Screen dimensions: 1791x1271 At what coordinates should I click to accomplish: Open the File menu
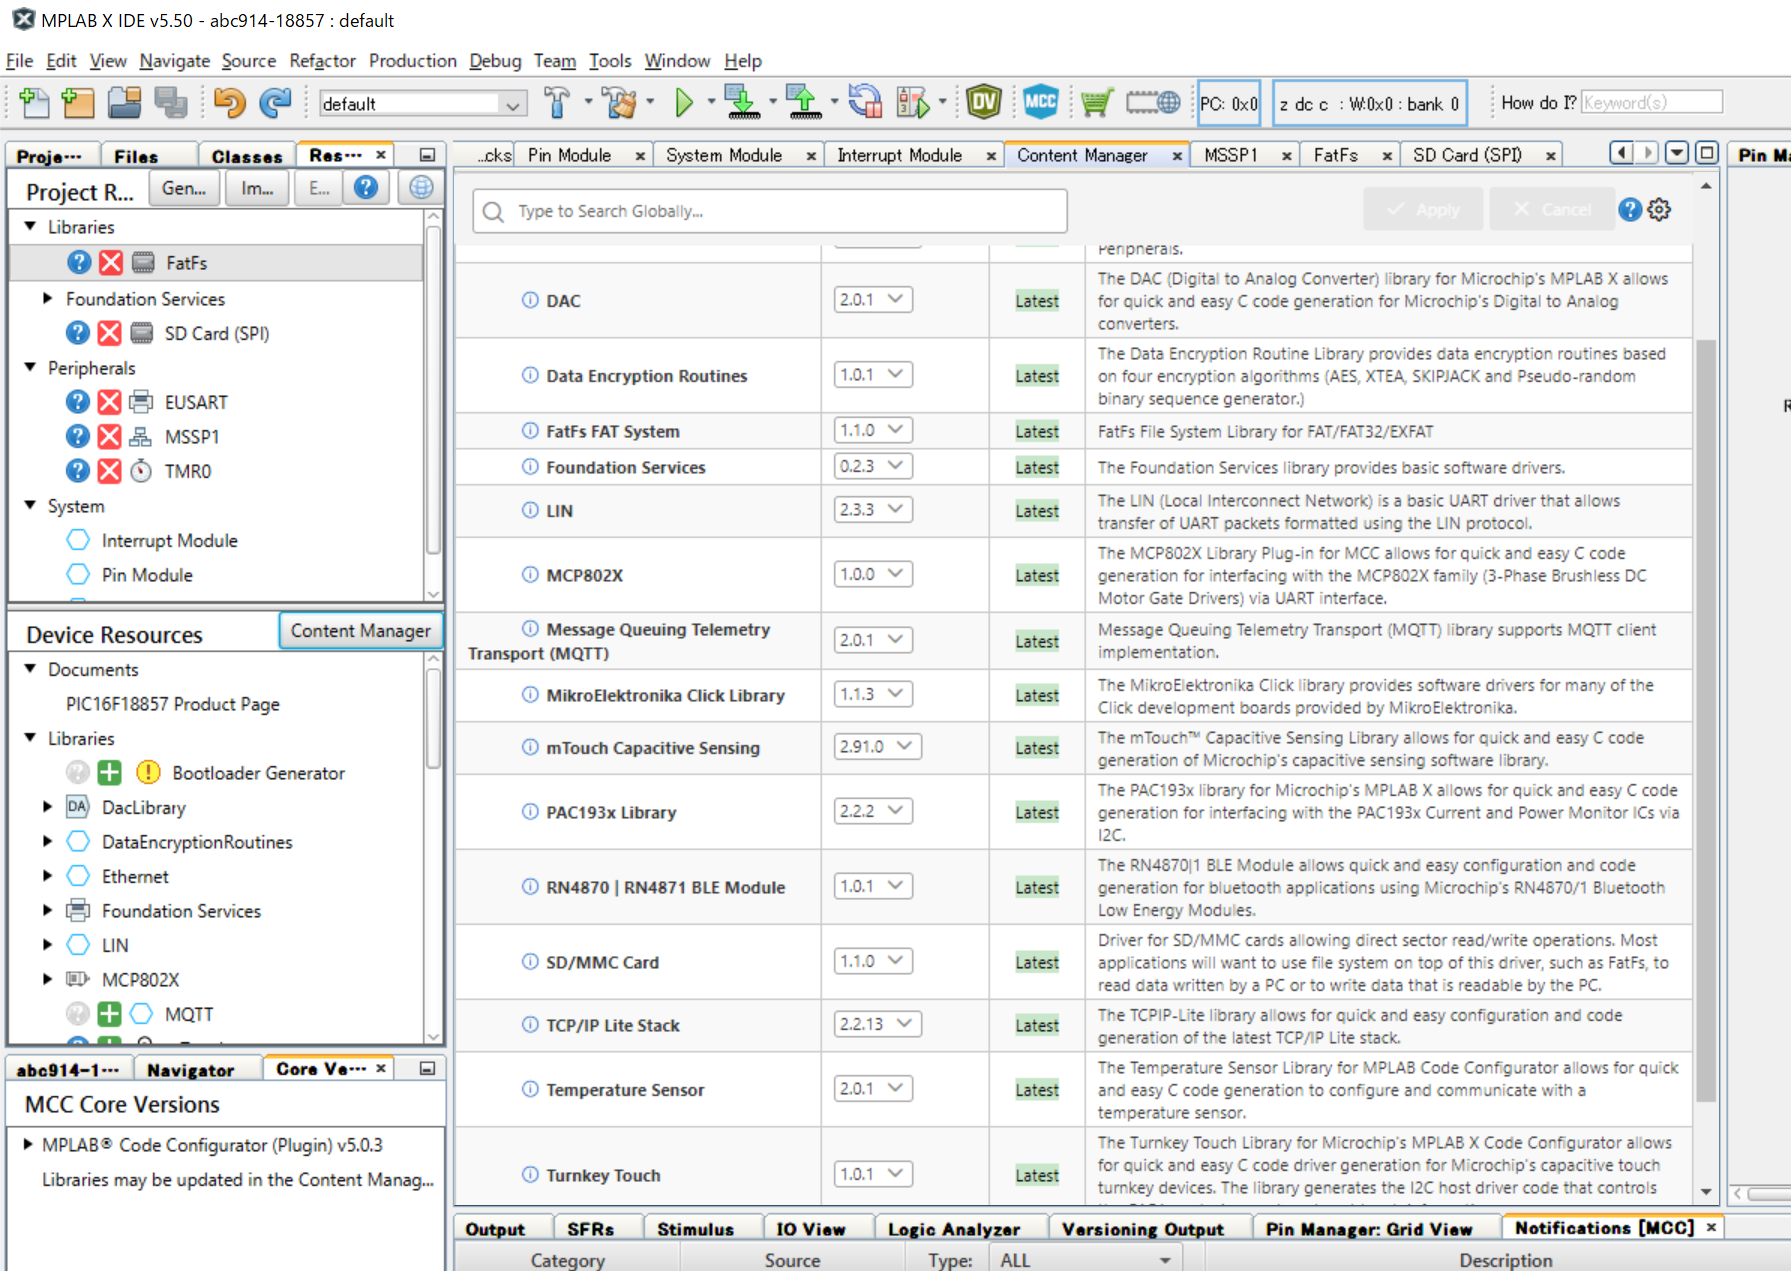pos(19,61)
